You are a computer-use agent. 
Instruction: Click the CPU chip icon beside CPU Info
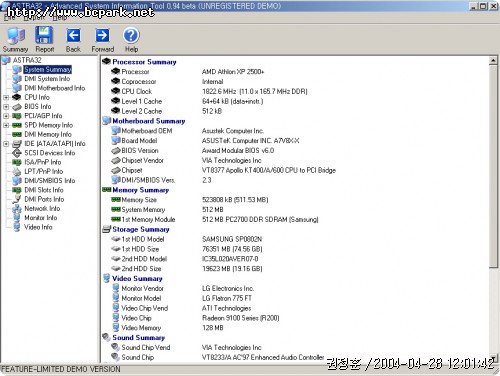(x=17, y=97)
